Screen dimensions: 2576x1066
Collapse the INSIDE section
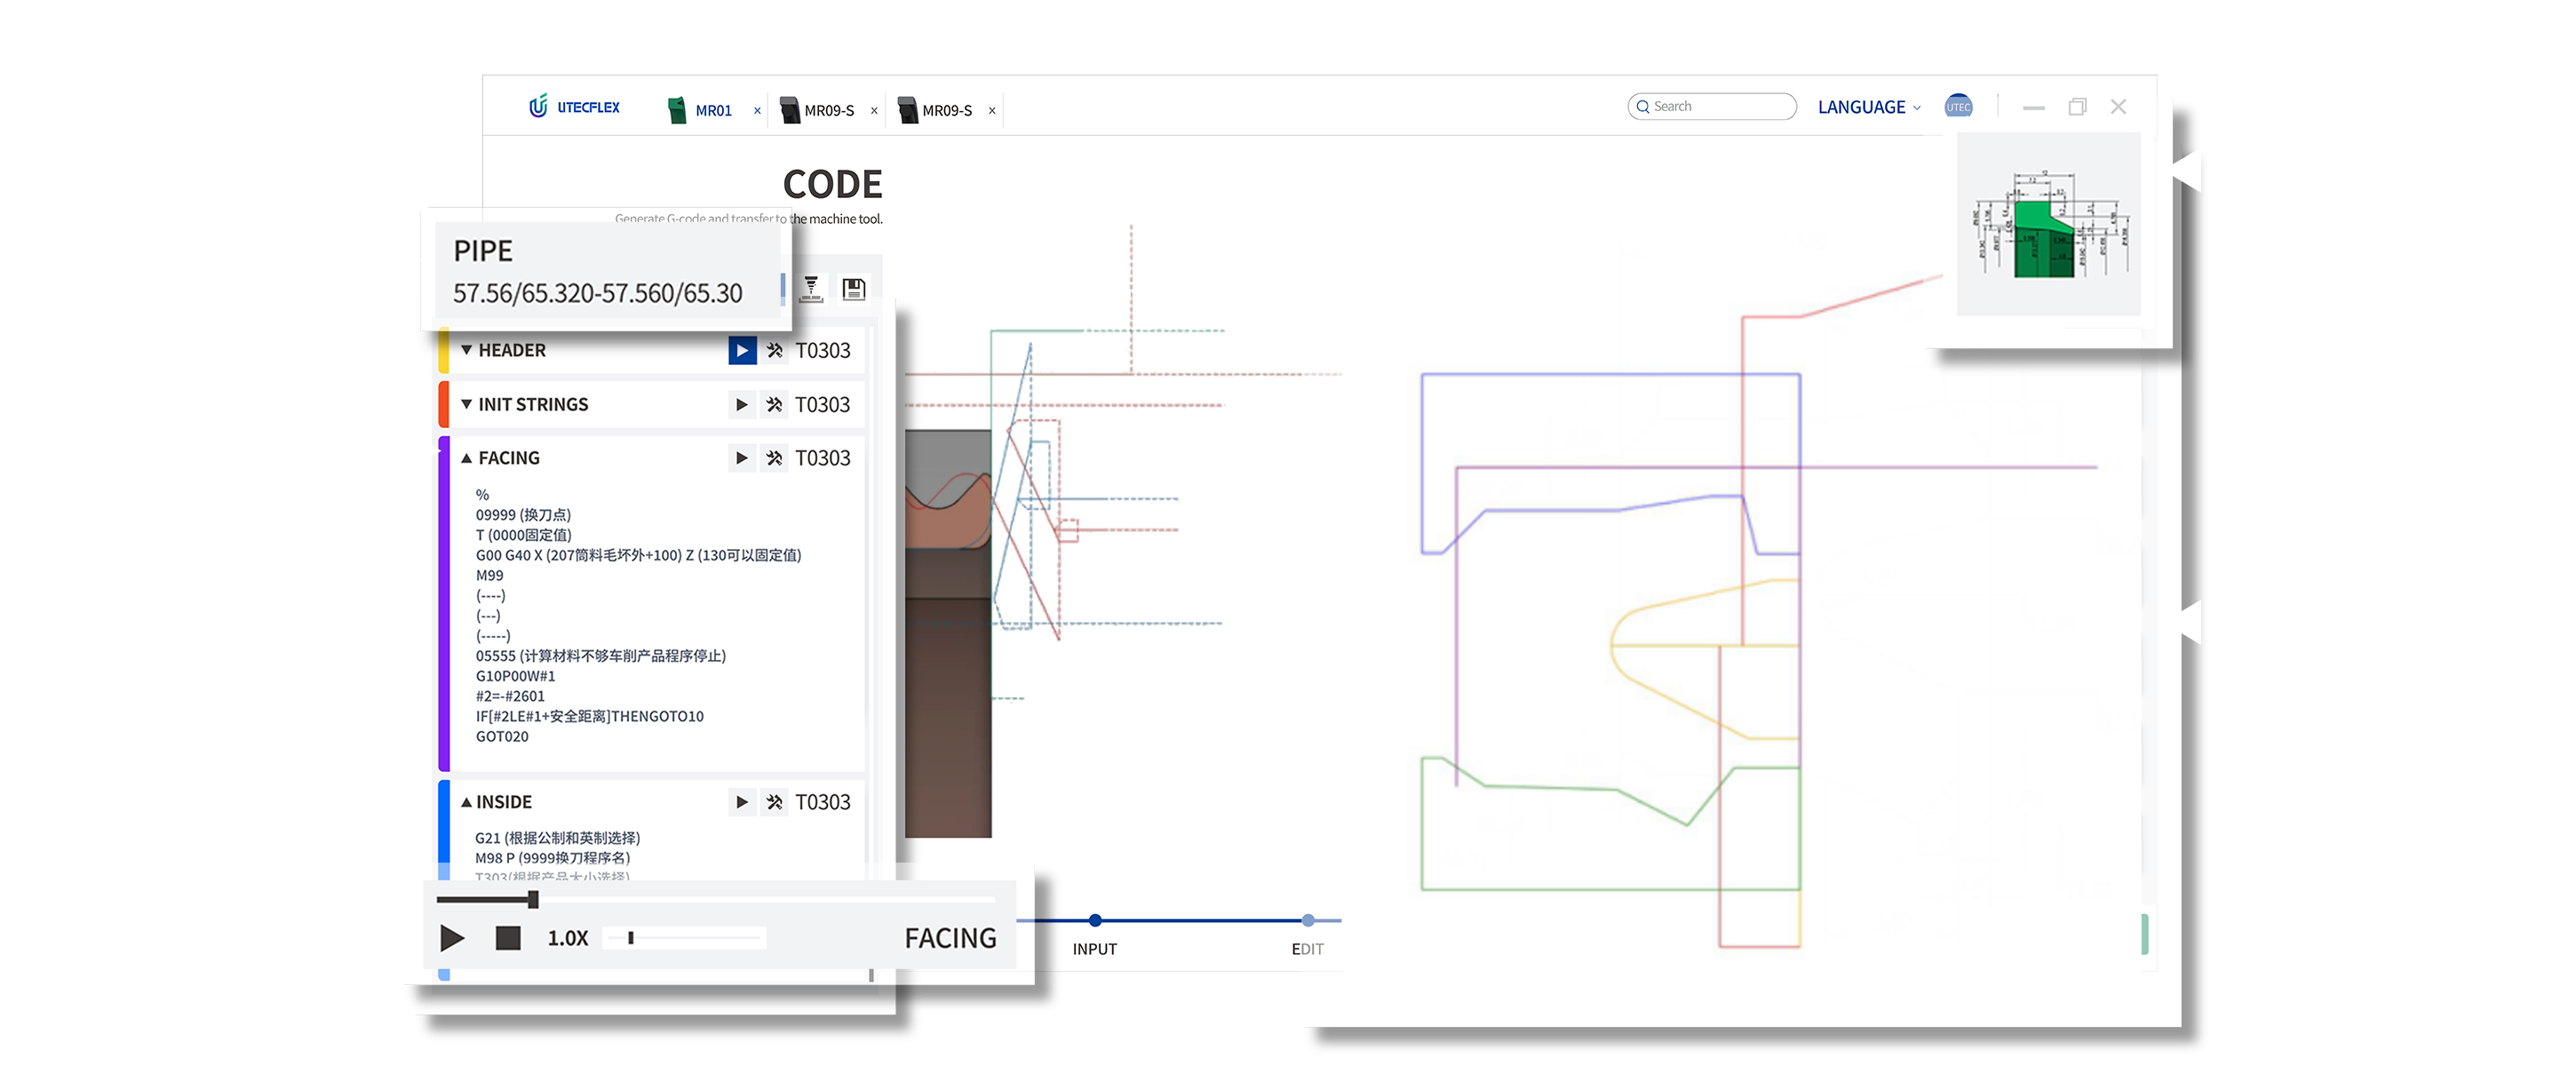(466, 802)
